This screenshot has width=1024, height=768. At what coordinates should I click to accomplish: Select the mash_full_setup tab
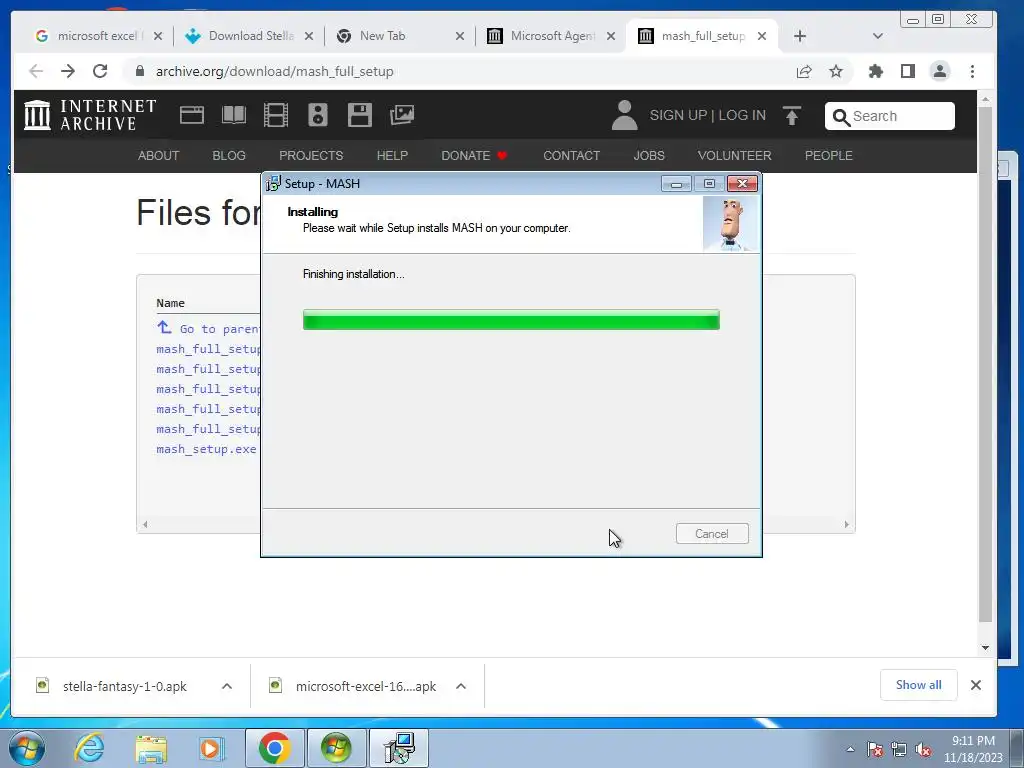tap(702, 36)
